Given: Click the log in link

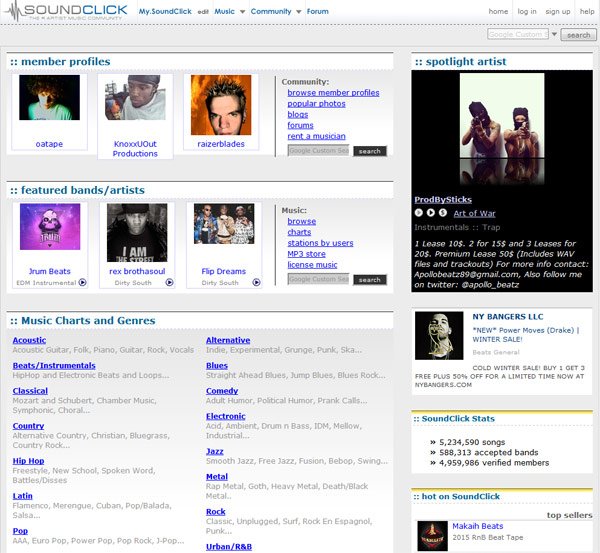Looking at the screenshot, I should [527, 11].
